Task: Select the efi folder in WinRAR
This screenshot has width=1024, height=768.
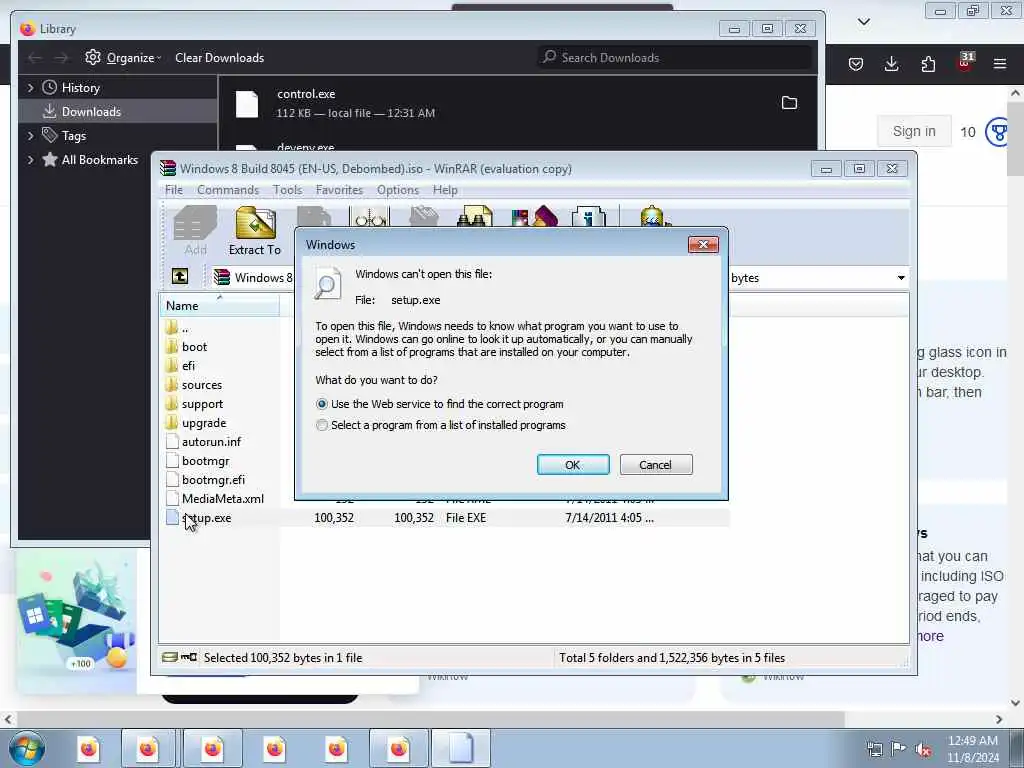Action: 188,365
